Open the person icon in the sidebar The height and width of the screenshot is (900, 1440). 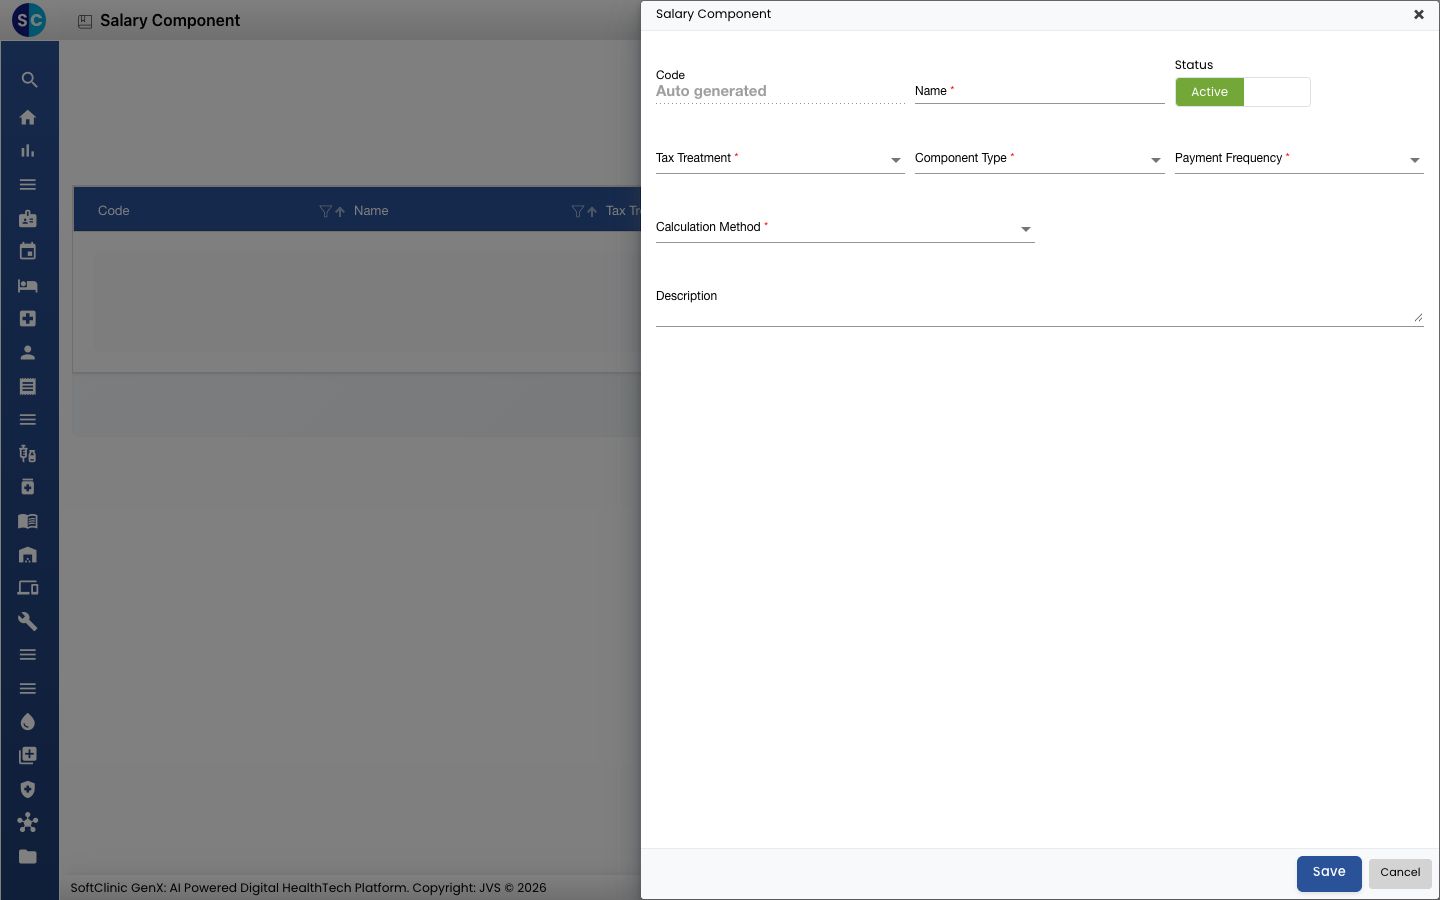pos(28,353)
